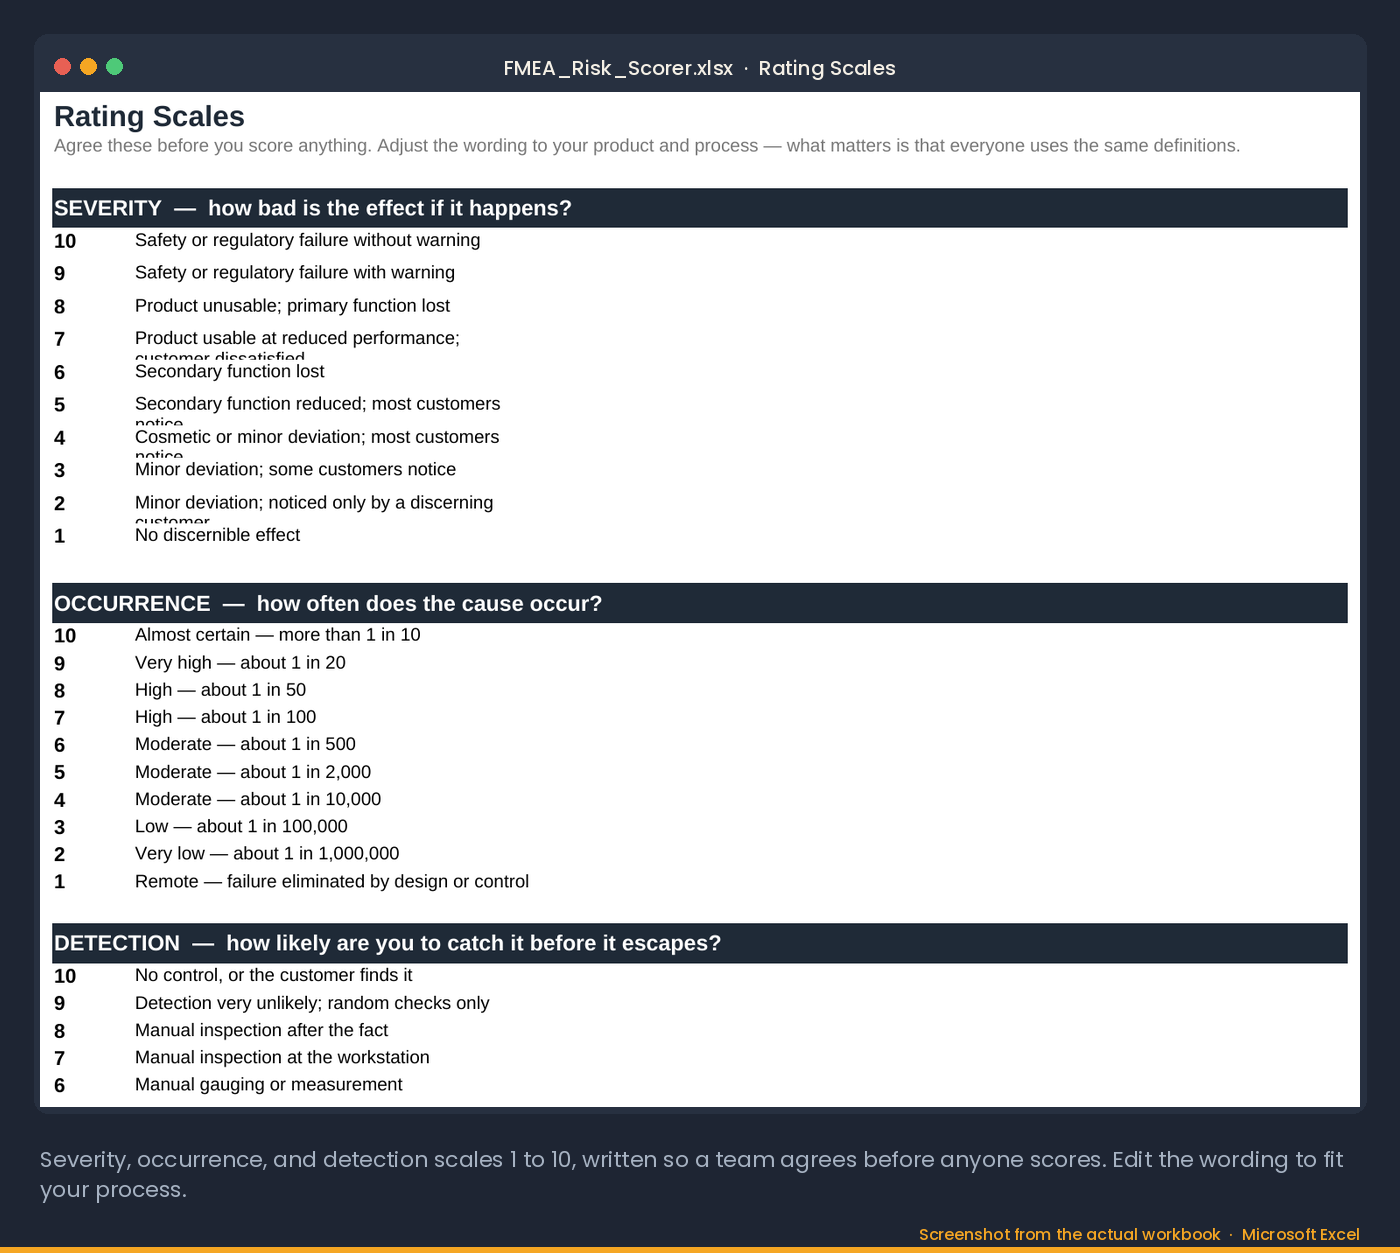Select the 'No discernible effect' cell
The height and width of the screenshot is (1253, 1400).
click(x=217, y=535)
